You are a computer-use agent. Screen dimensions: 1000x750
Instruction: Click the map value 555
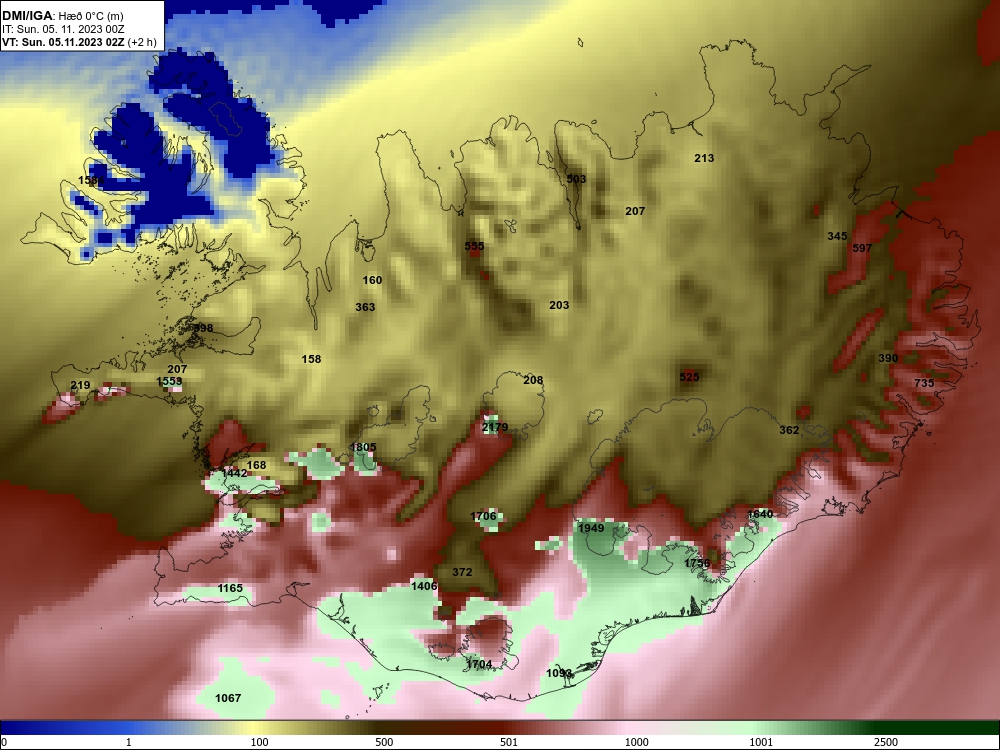474,246
